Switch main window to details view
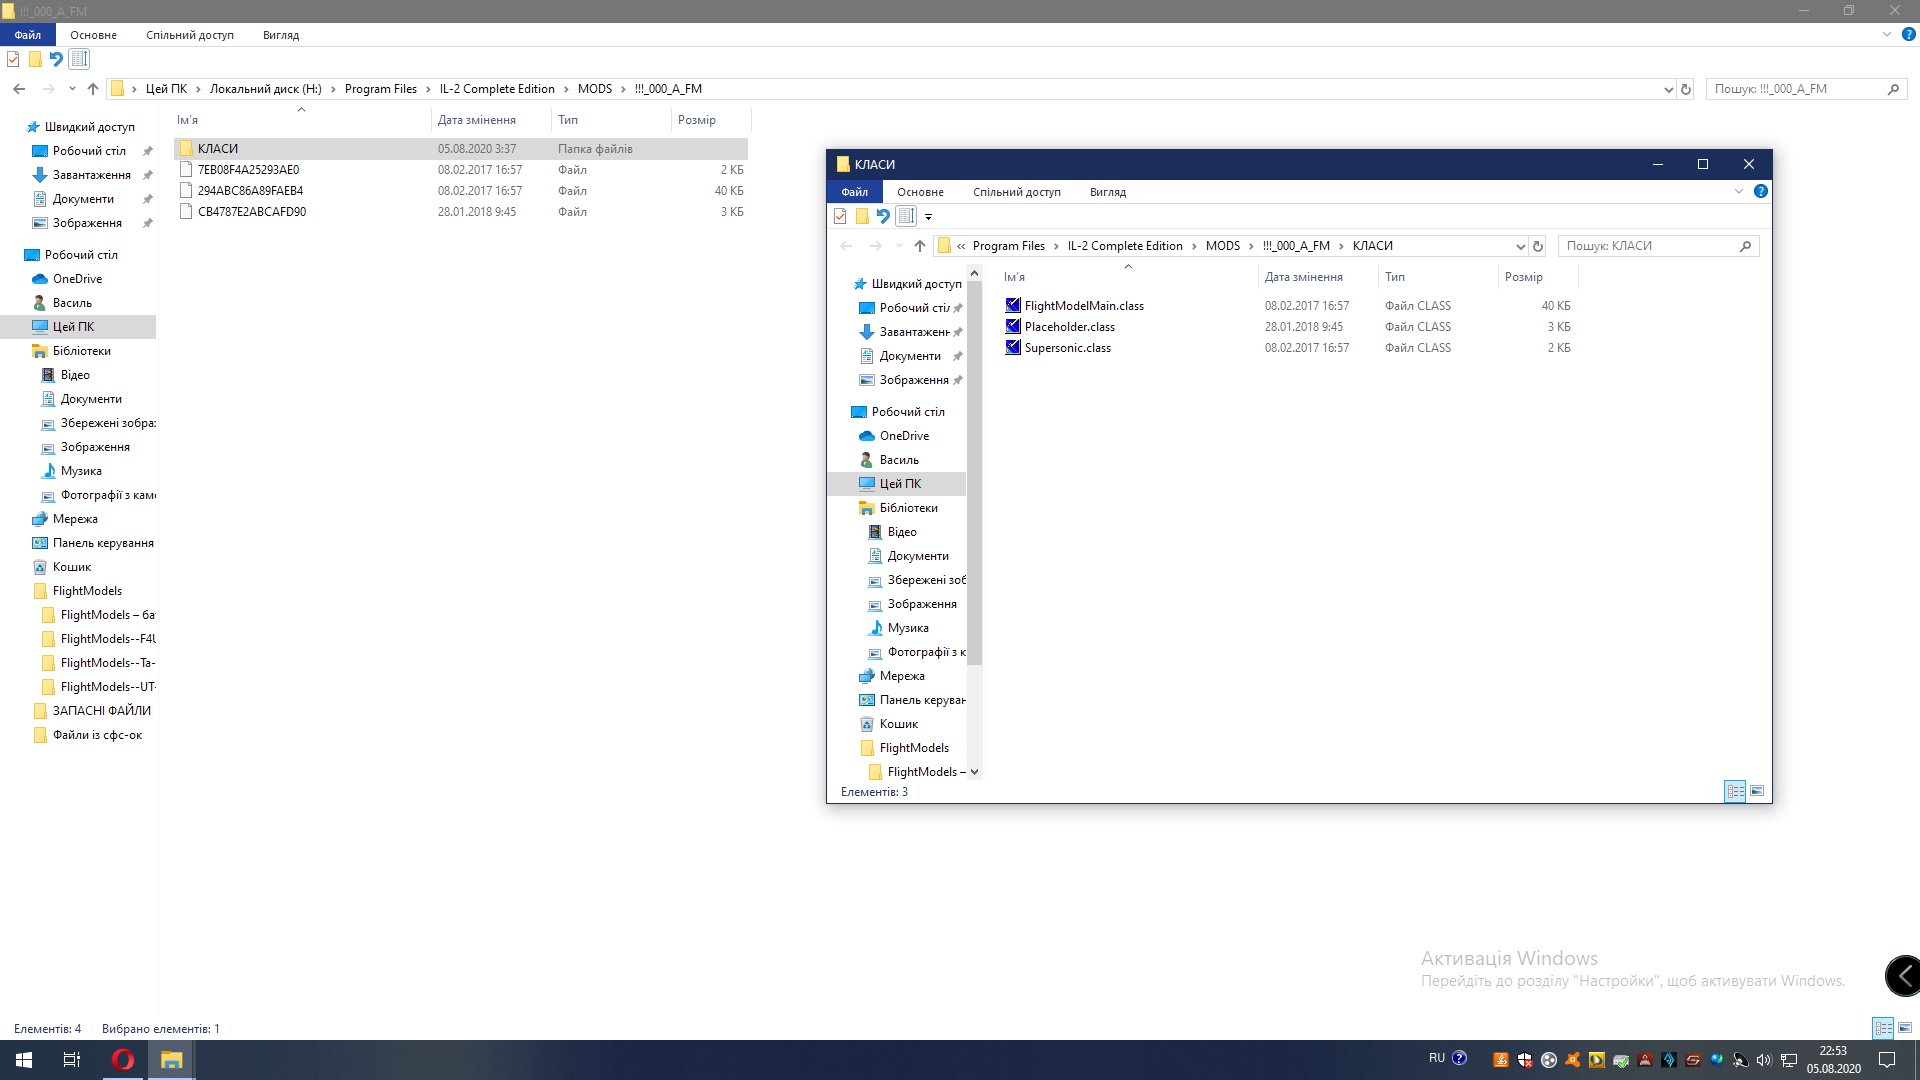The width and height of the screenshot is (1920, 1080). 1883,1028
